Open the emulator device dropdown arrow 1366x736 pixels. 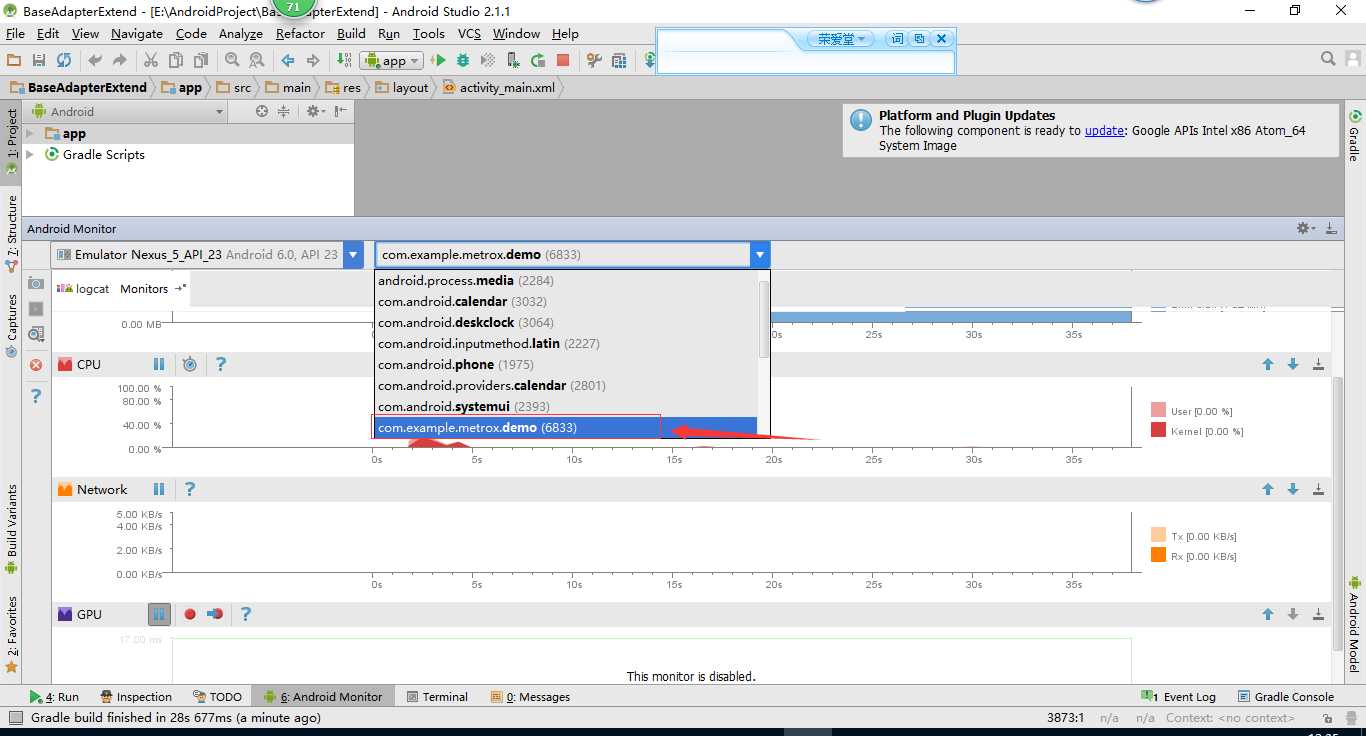coord(353,254)
